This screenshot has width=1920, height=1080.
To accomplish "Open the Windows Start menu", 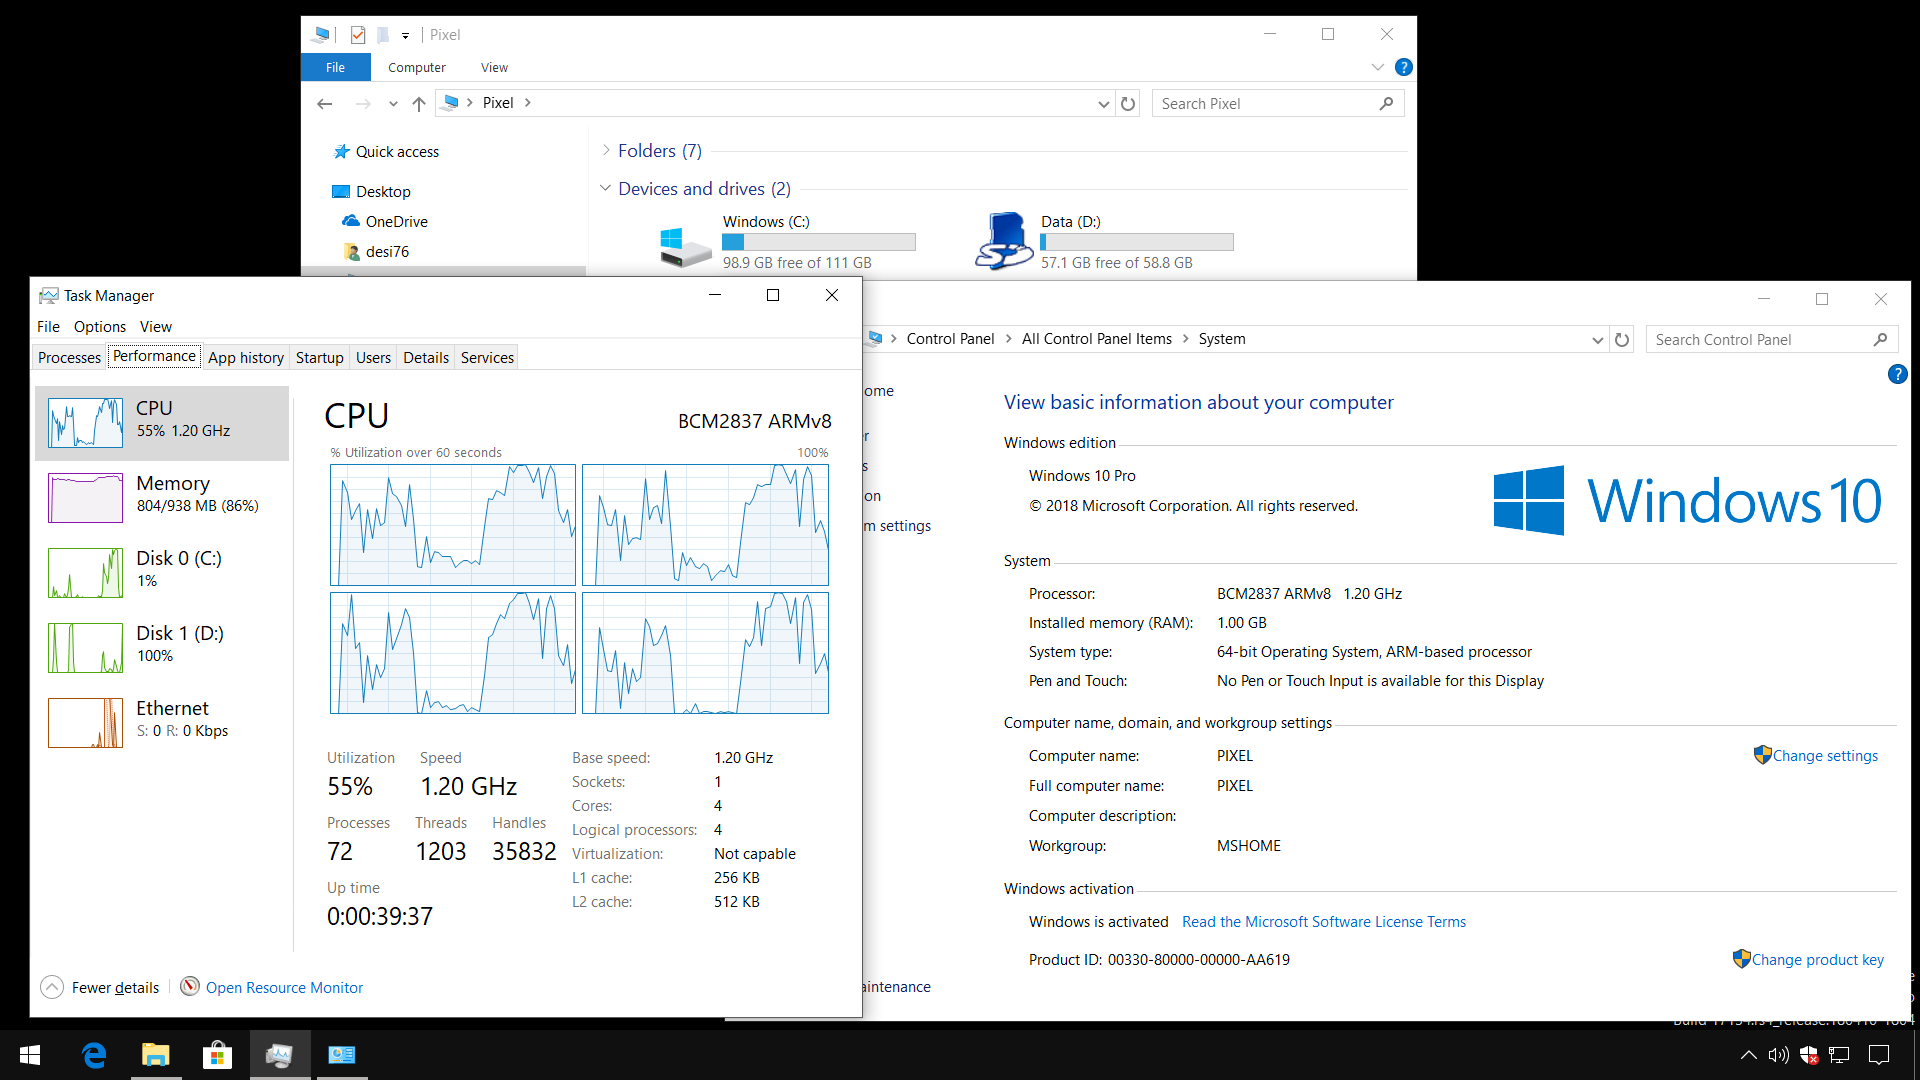I will click(30, 1055).
